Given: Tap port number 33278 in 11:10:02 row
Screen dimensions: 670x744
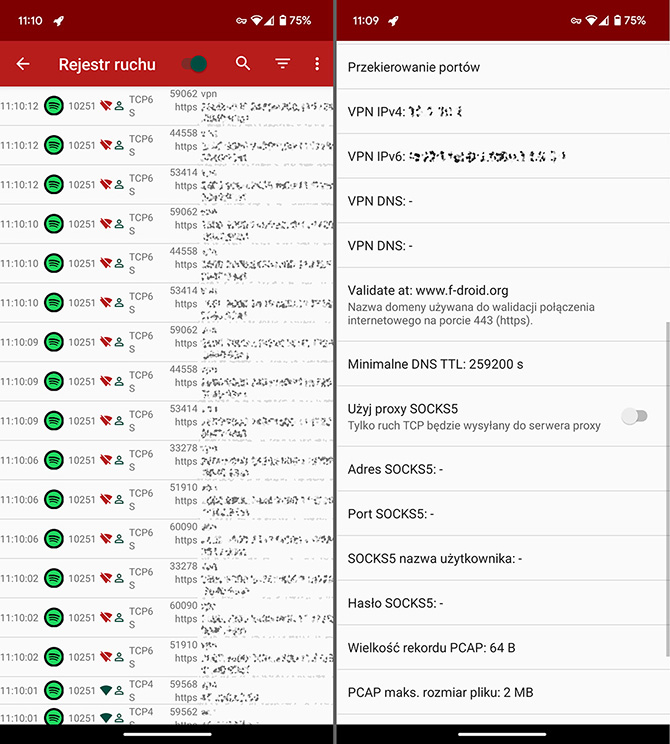Looking at the screenshot, I should 184,566.
